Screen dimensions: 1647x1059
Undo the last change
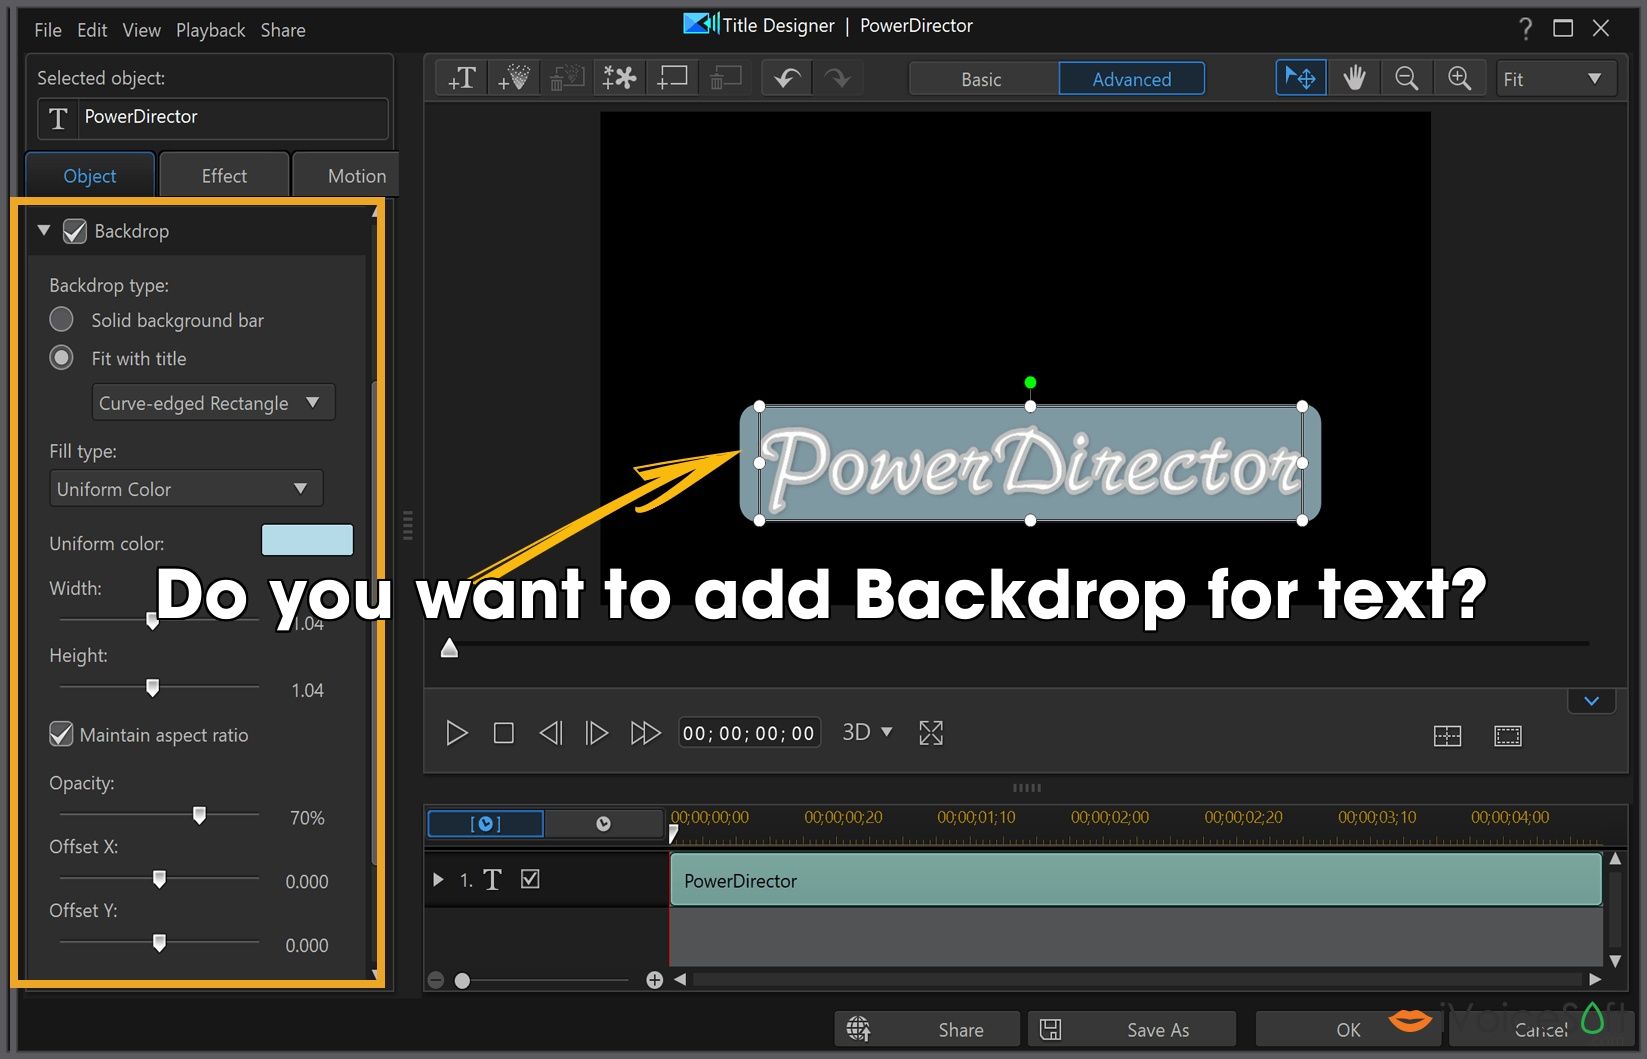[x=787, y=78]
